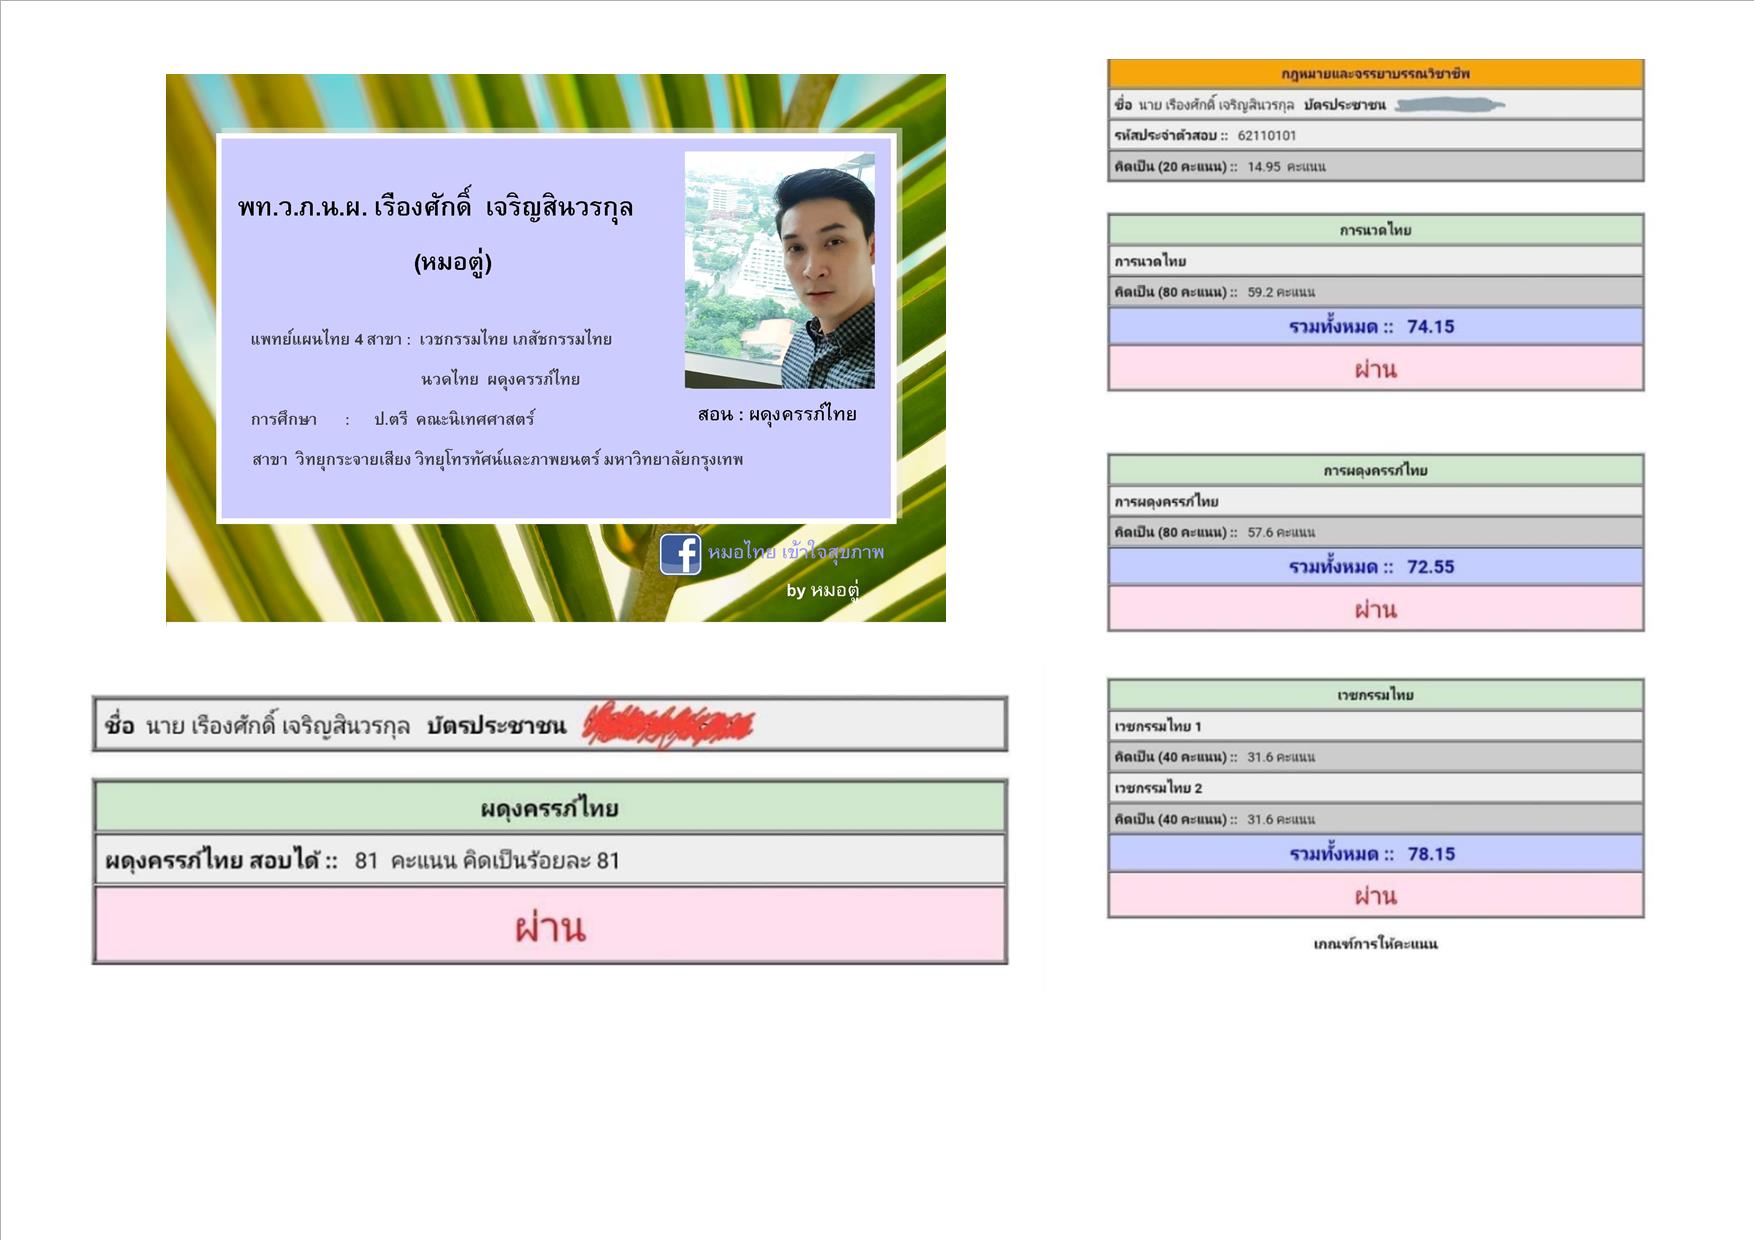The height and width of the screenshot is (1240, 1754).
Task: Click the profile photo on the card
Action: pos(779,270)
